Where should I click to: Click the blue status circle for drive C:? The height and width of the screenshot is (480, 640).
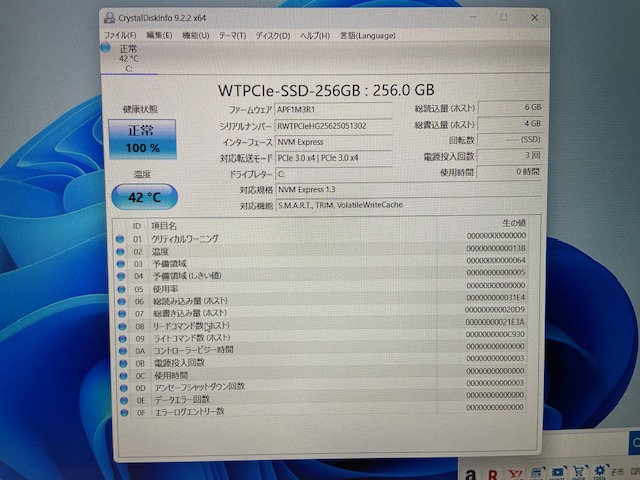106,47
